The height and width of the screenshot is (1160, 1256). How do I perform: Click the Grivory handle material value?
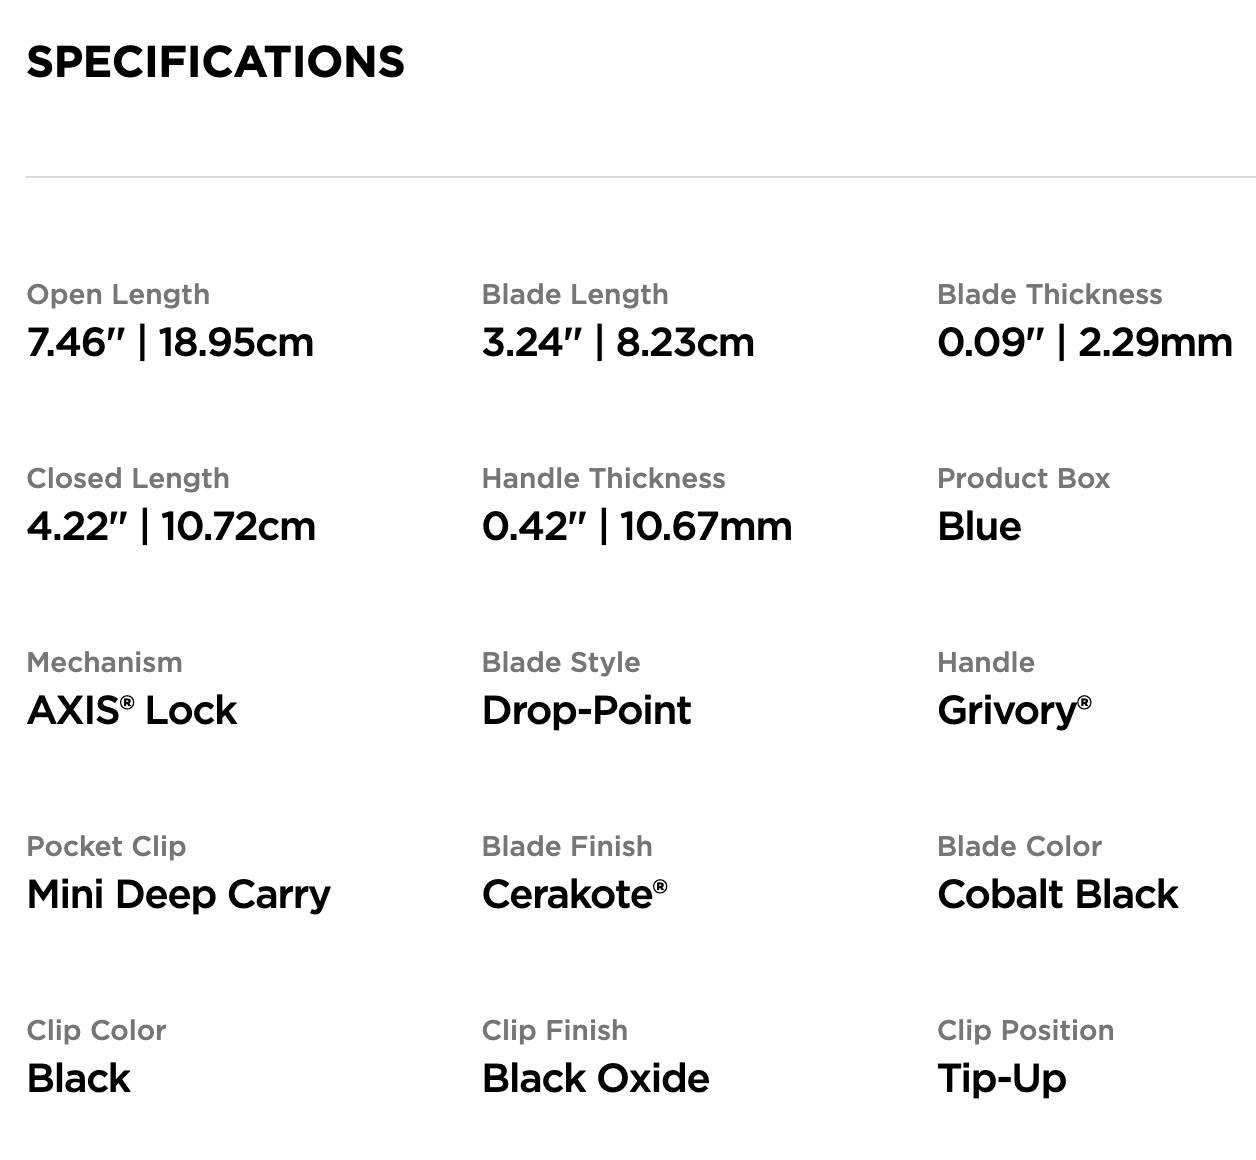click(1014, 711)
